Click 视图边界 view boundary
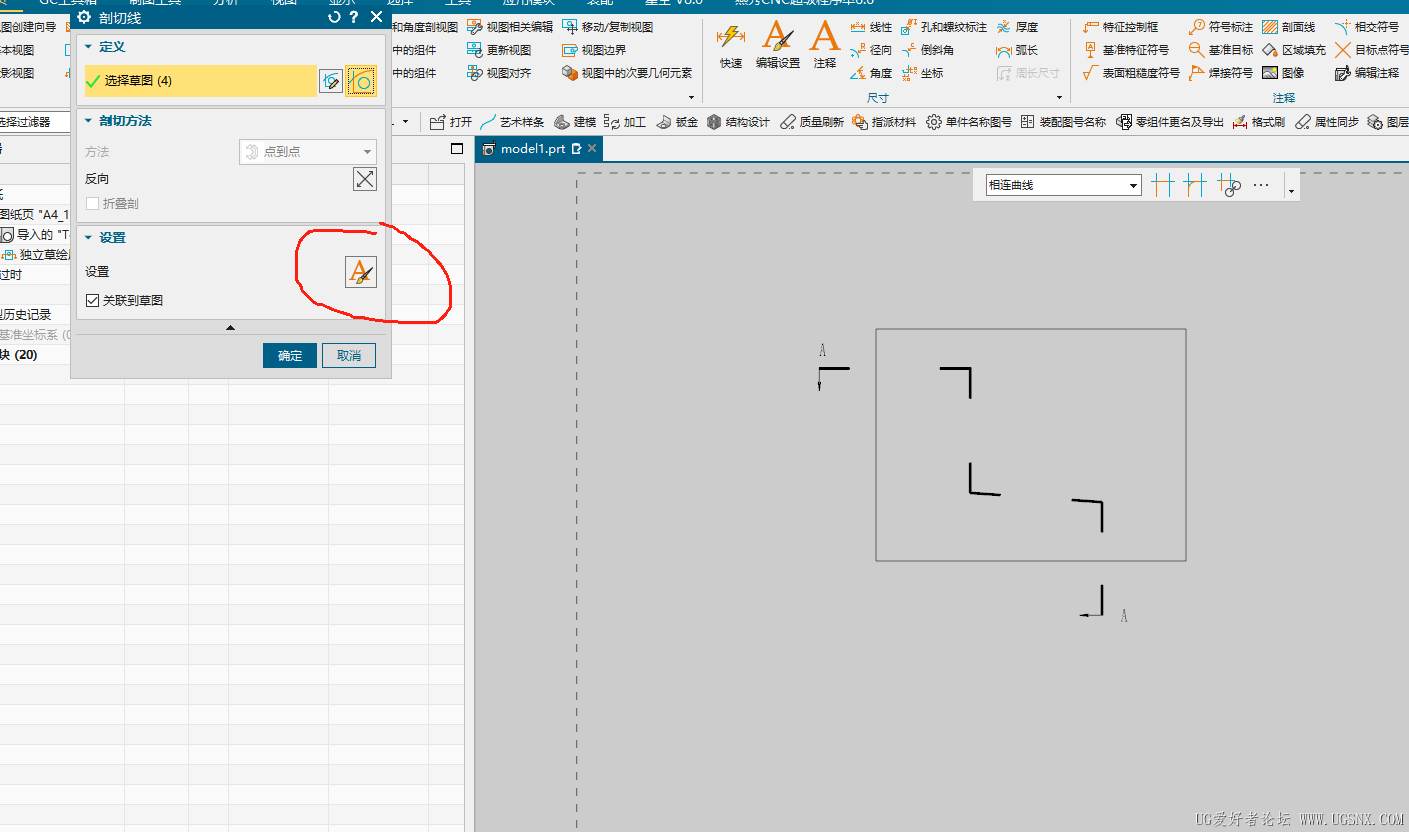Screen dimensions: 1409x832 pos(594,50)
